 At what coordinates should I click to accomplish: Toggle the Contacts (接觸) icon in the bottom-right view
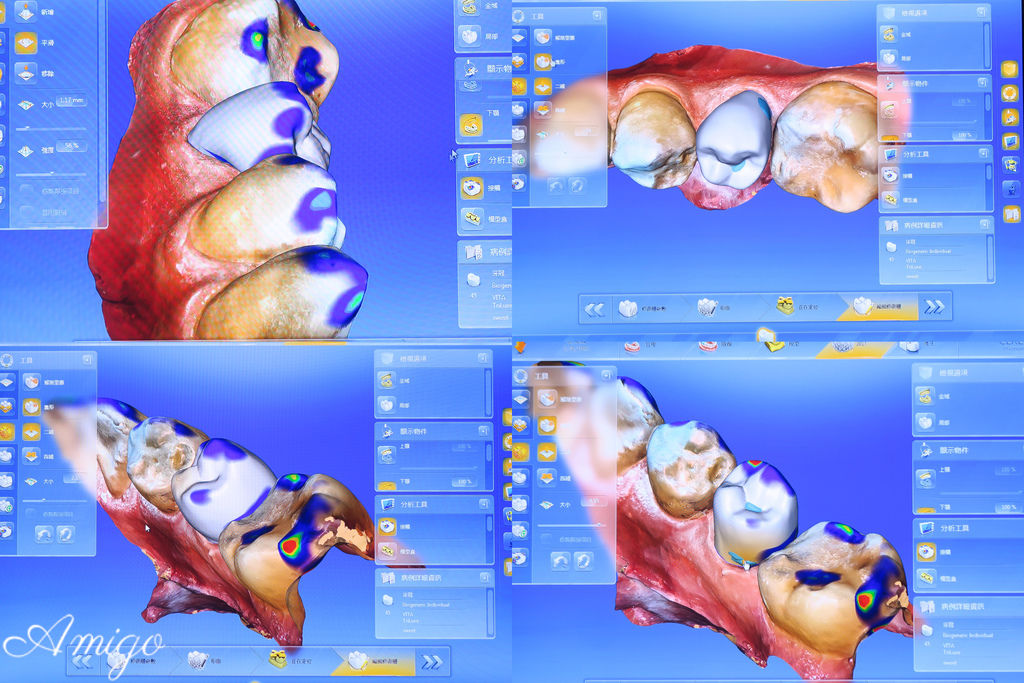coord(926,552)
